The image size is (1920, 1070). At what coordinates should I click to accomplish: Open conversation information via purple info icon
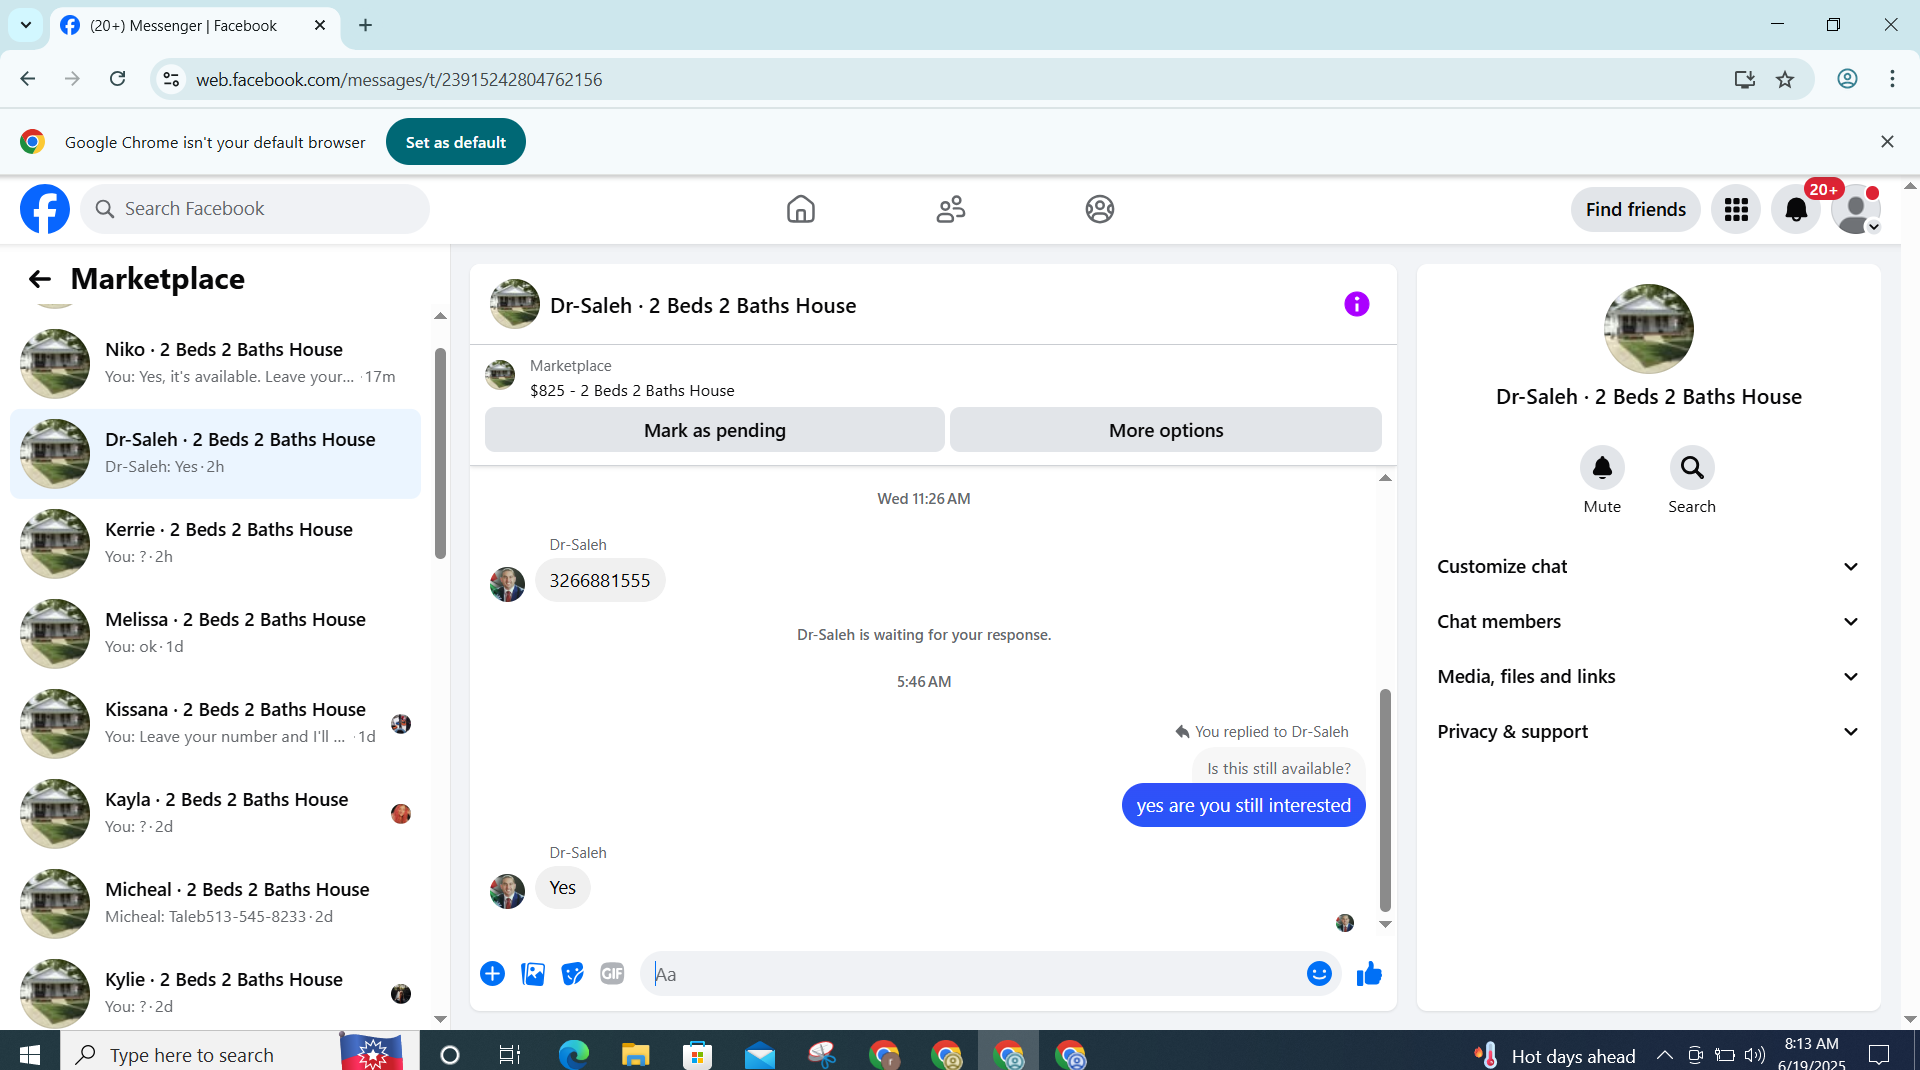(x=1356, y=304)
